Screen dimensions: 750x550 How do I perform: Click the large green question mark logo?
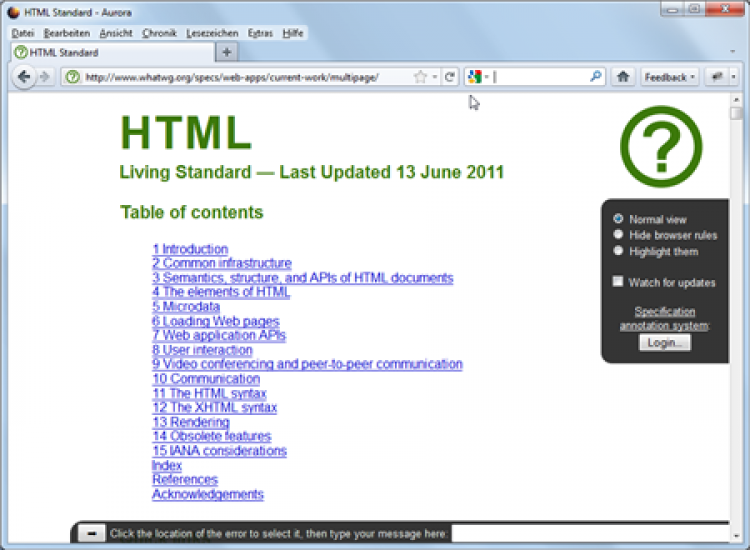(x=660, y=147)
